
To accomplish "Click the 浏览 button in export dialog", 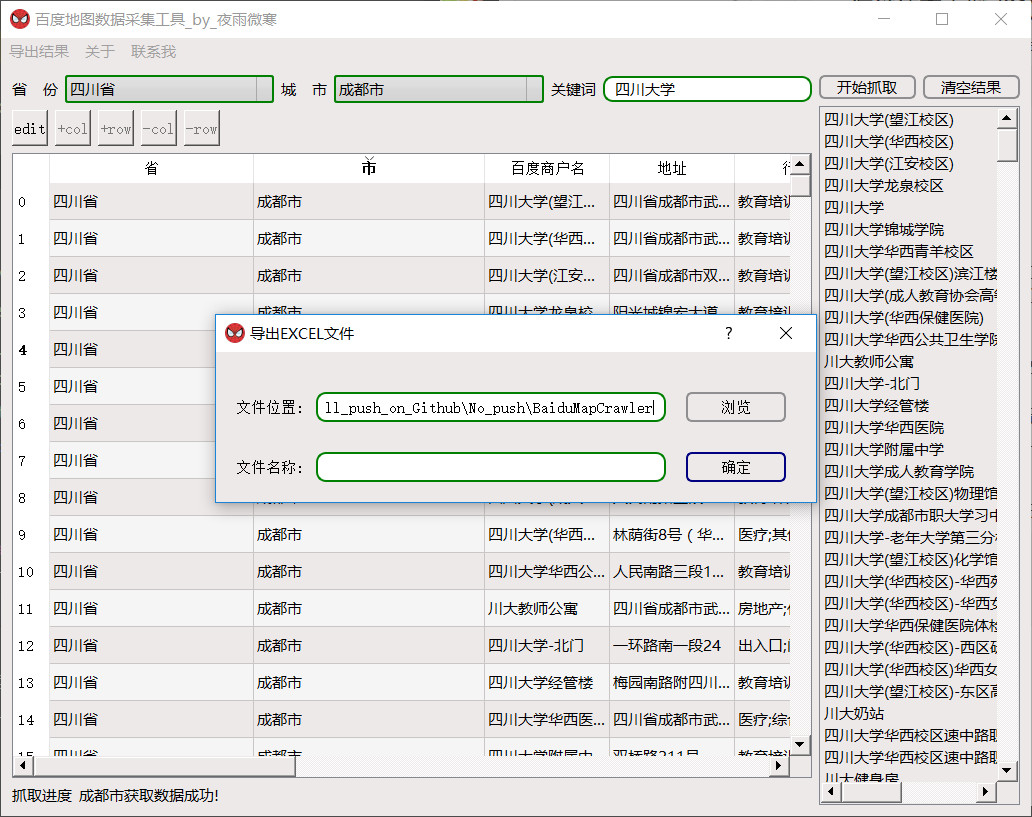I will [736, 408].
